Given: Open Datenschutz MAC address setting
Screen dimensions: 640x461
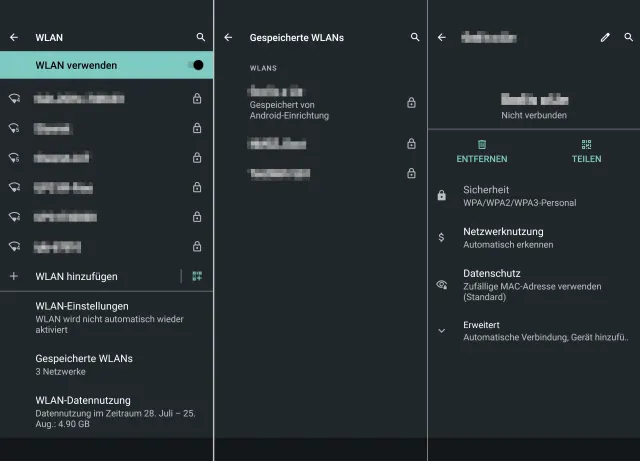Looking at the screenshot, I should click(530, 284).
